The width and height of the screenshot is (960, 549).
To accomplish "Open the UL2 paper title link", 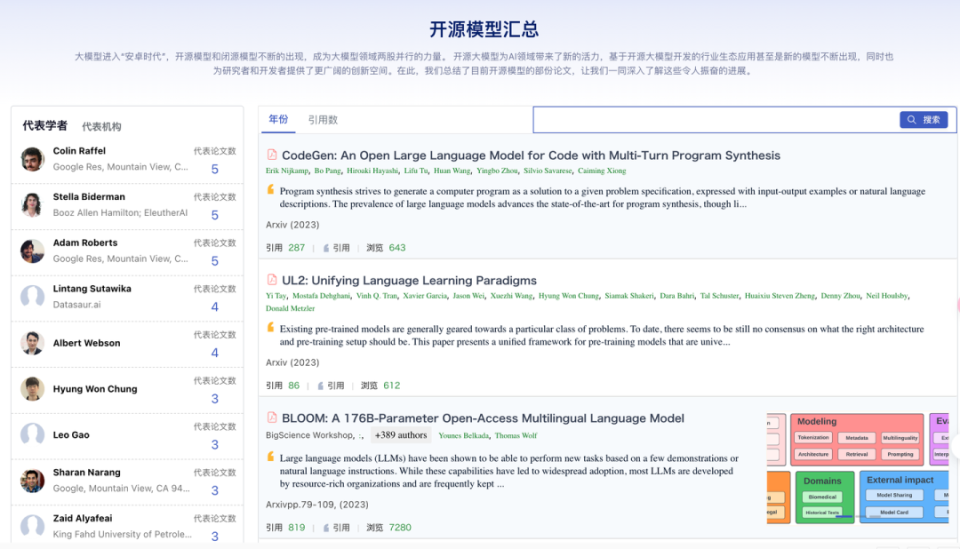I will point(409,280).
